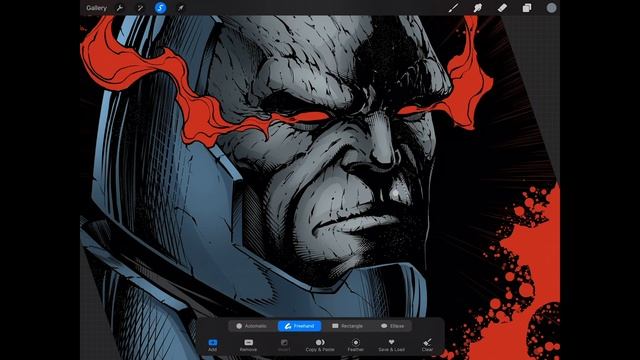Select the Brush tool
The width and height of the screenshot is (640, 360).
[453, 8]
